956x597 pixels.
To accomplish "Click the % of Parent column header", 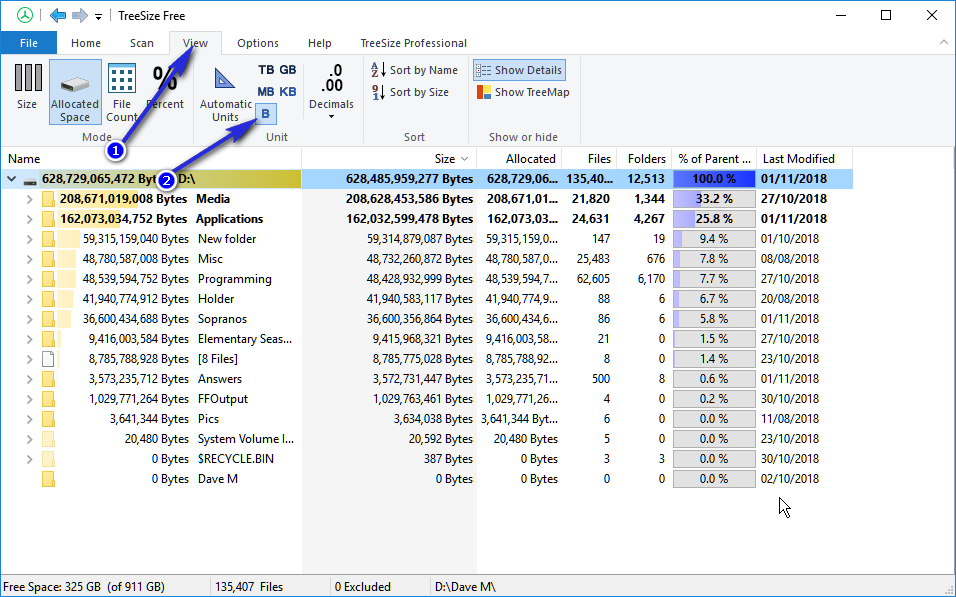I will pos(714,159).
